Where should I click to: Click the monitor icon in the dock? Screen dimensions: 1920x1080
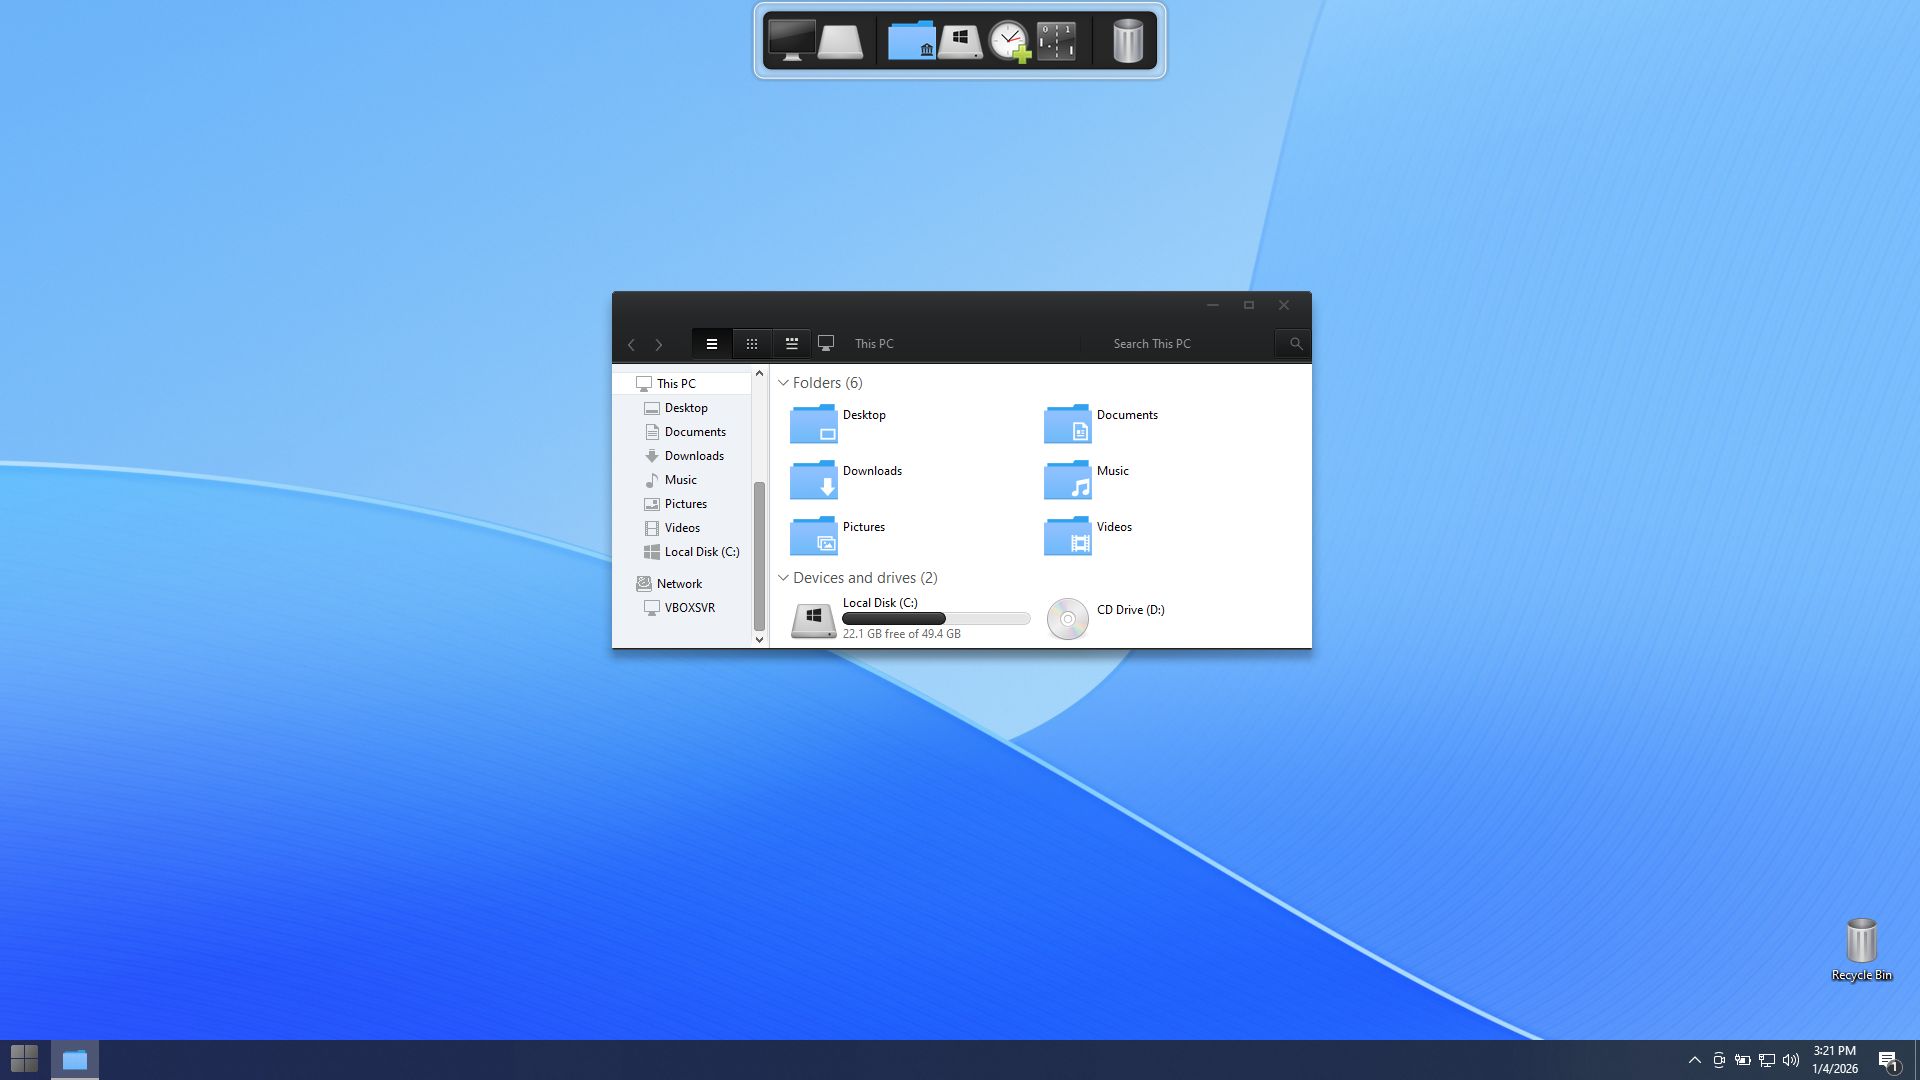pos(791,41)
